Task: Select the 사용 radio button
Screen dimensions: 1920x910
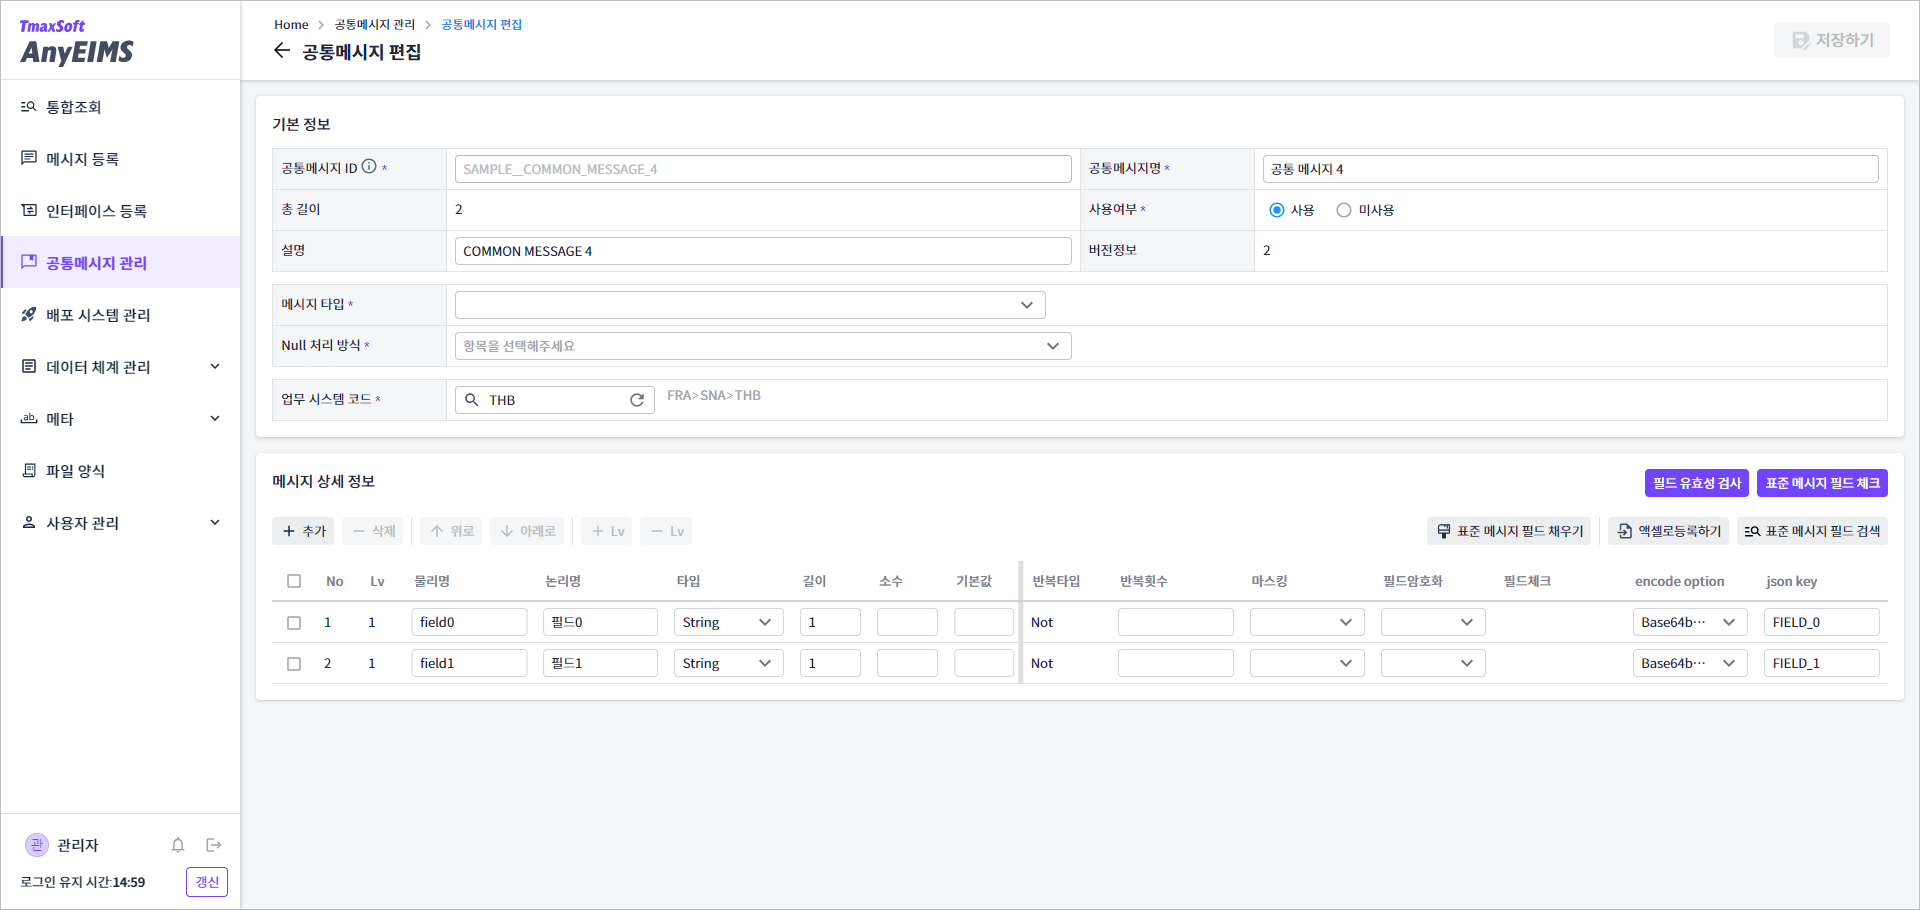Action: pos(1277,210)
